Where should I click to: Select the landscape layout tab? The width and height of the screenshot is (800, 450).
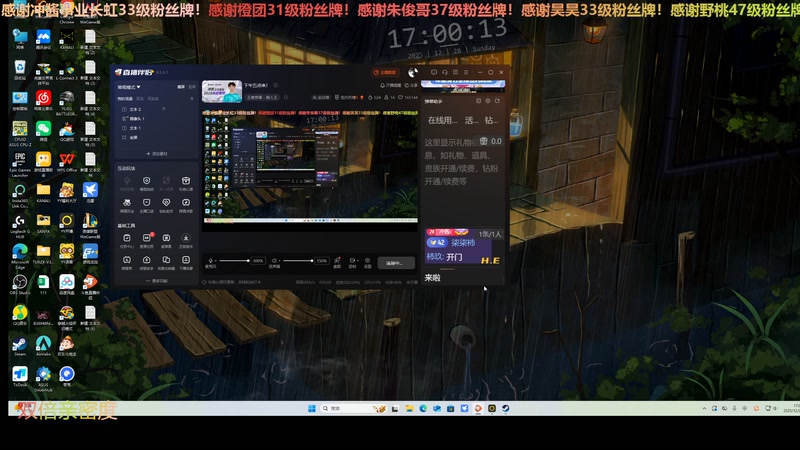click(x=181, y=87)
